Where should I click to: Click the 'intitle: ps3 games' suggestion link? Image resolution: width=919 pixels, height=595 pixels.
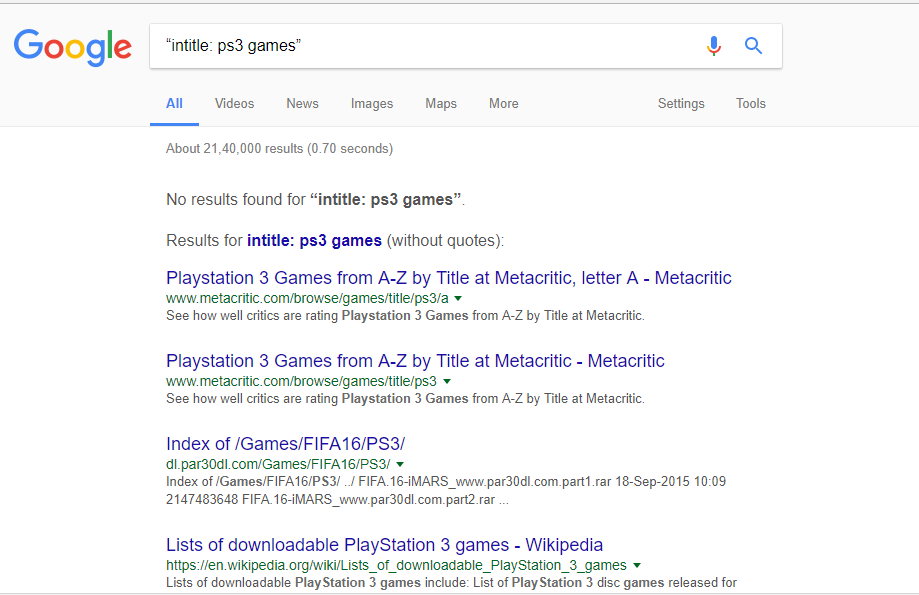point(314,241)
